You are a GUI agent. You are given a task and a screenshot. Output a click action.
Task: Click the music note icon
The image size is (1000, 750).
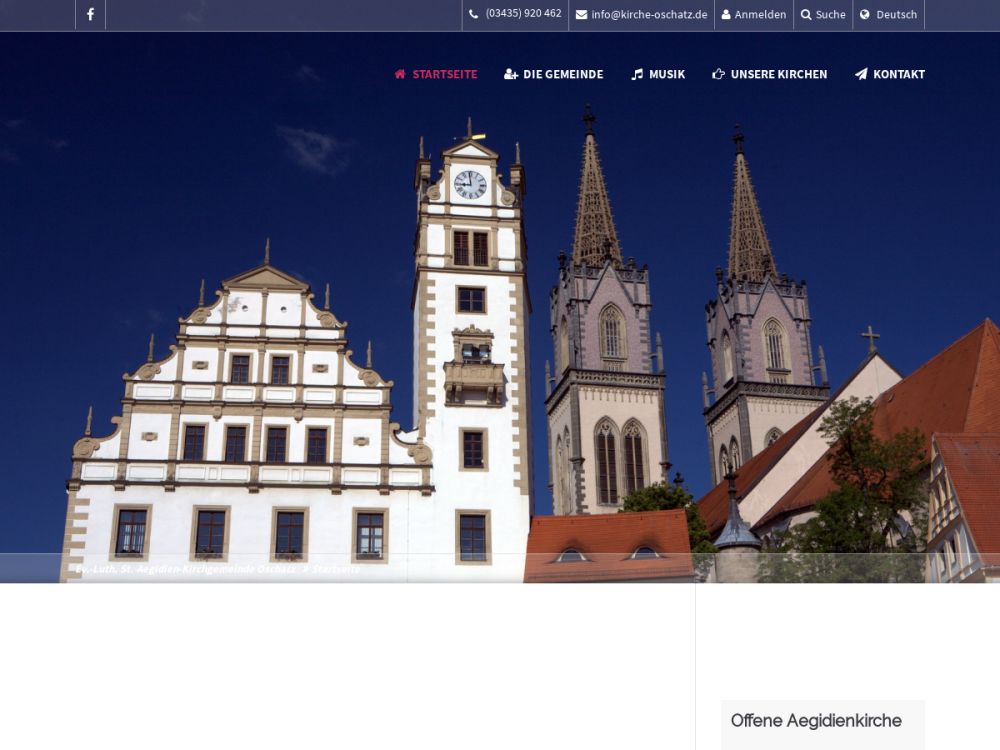[637, 74]
